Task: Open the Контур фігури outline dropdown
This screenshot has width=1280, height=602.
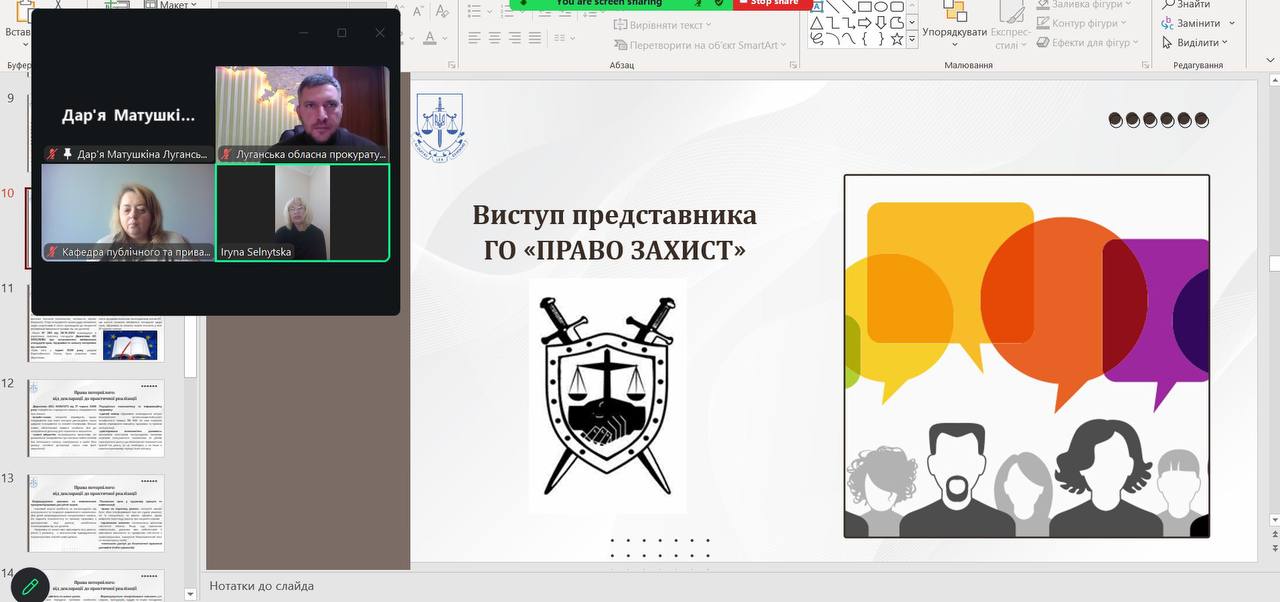Action: [1082, 23]
